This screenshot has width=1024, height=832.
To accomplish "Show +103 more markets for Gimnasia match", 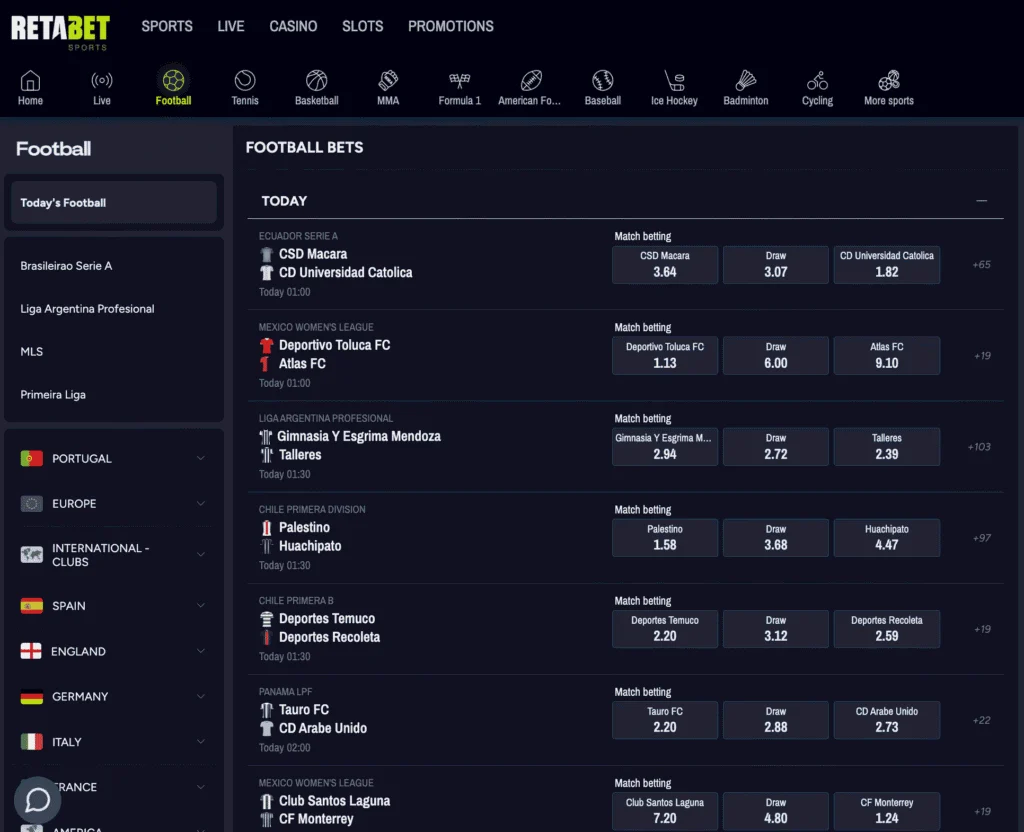I will tap(979, 447).
